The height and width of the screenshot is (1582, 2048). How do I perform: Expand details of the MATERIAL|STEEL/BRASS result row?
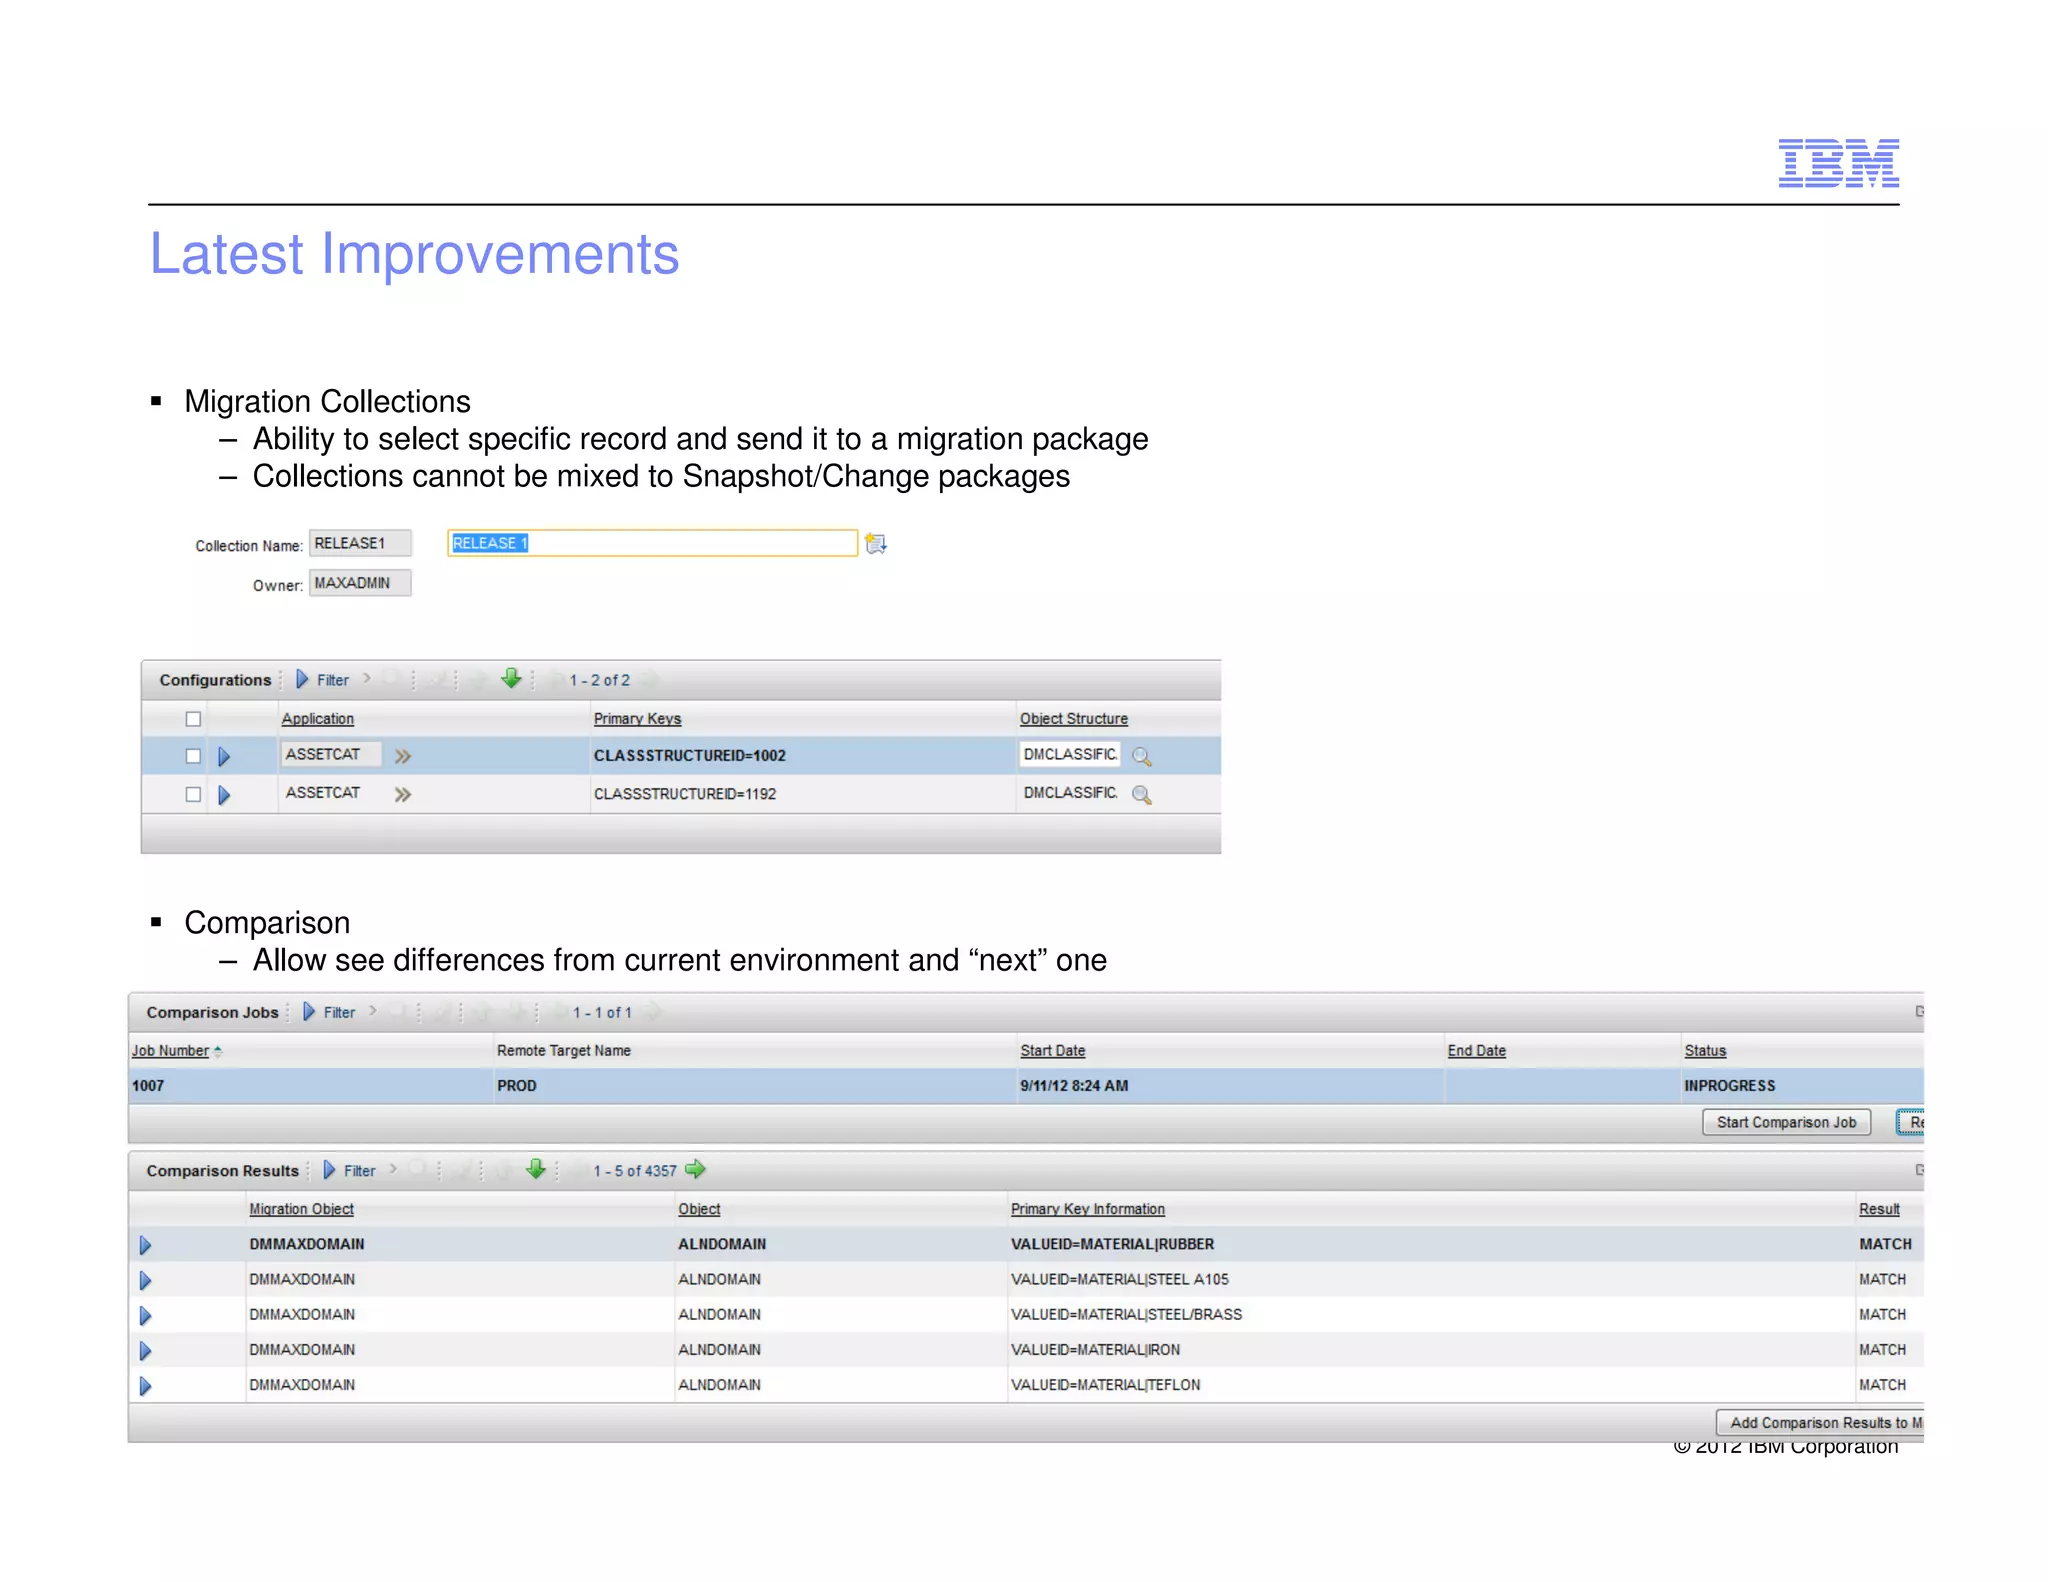click(145, 1315)
